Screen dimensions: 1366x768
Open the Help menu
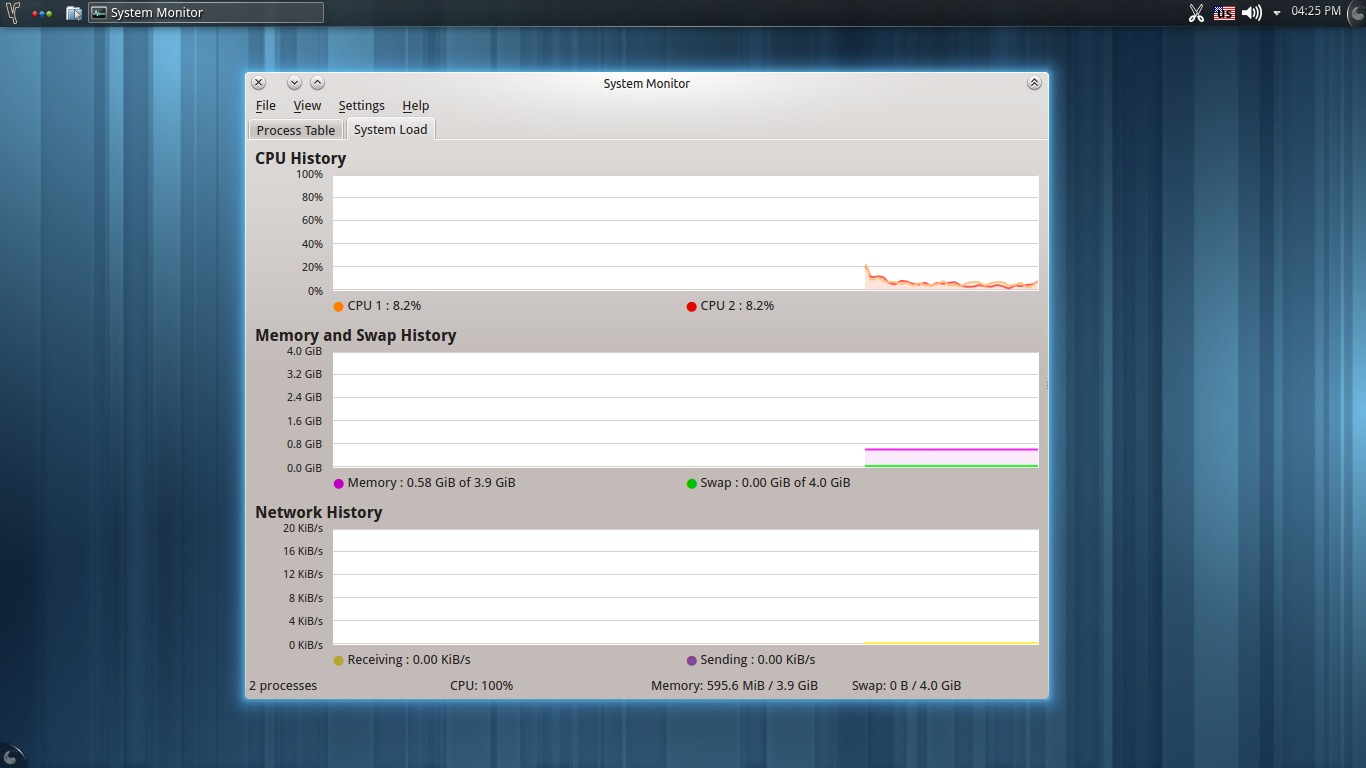click(415, 106)
